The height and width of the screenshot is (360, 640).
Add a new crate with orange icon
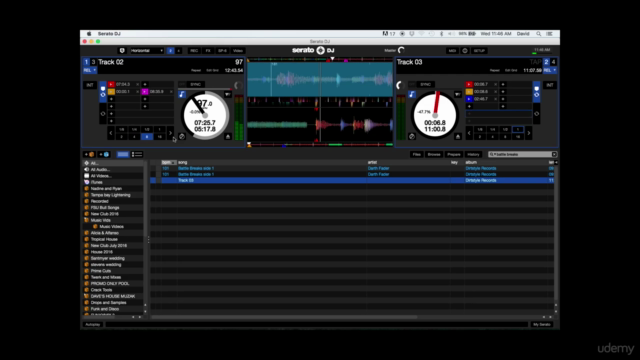tap(89, 154)
